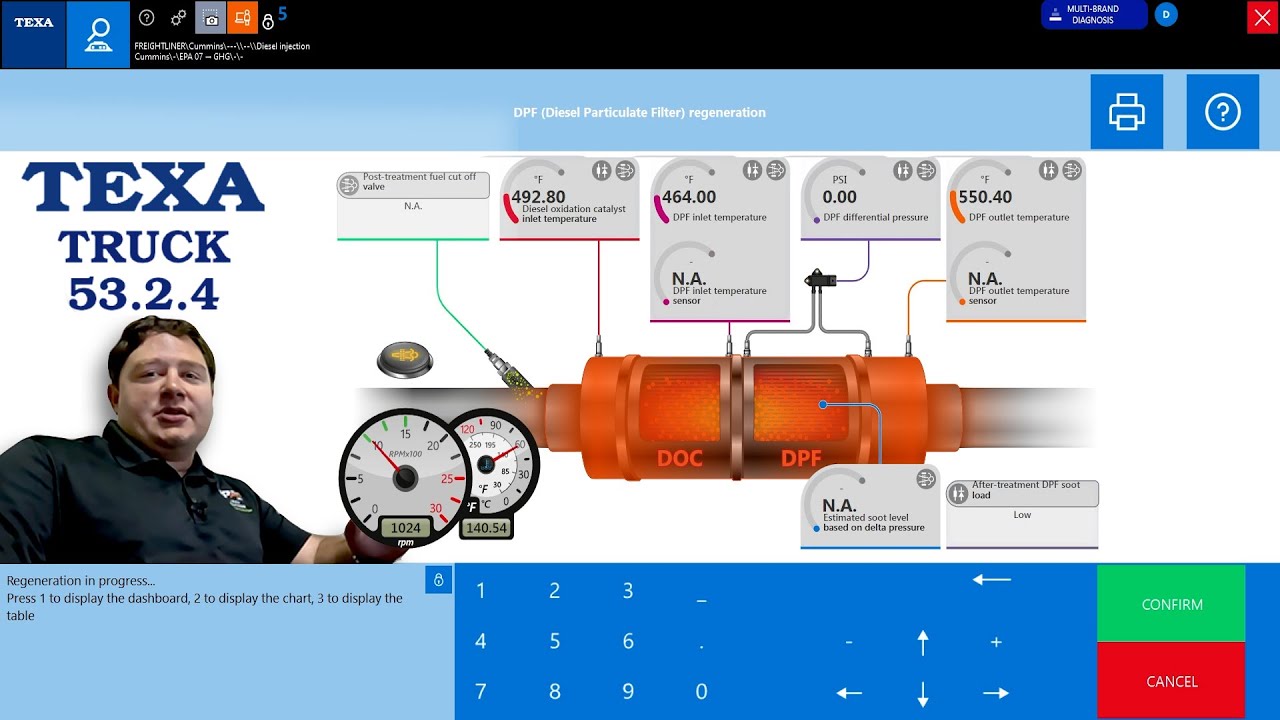This screenshot has width=1280, height=720.
Task: Open the question mark help icon in top bar
Action: [147, 17]
